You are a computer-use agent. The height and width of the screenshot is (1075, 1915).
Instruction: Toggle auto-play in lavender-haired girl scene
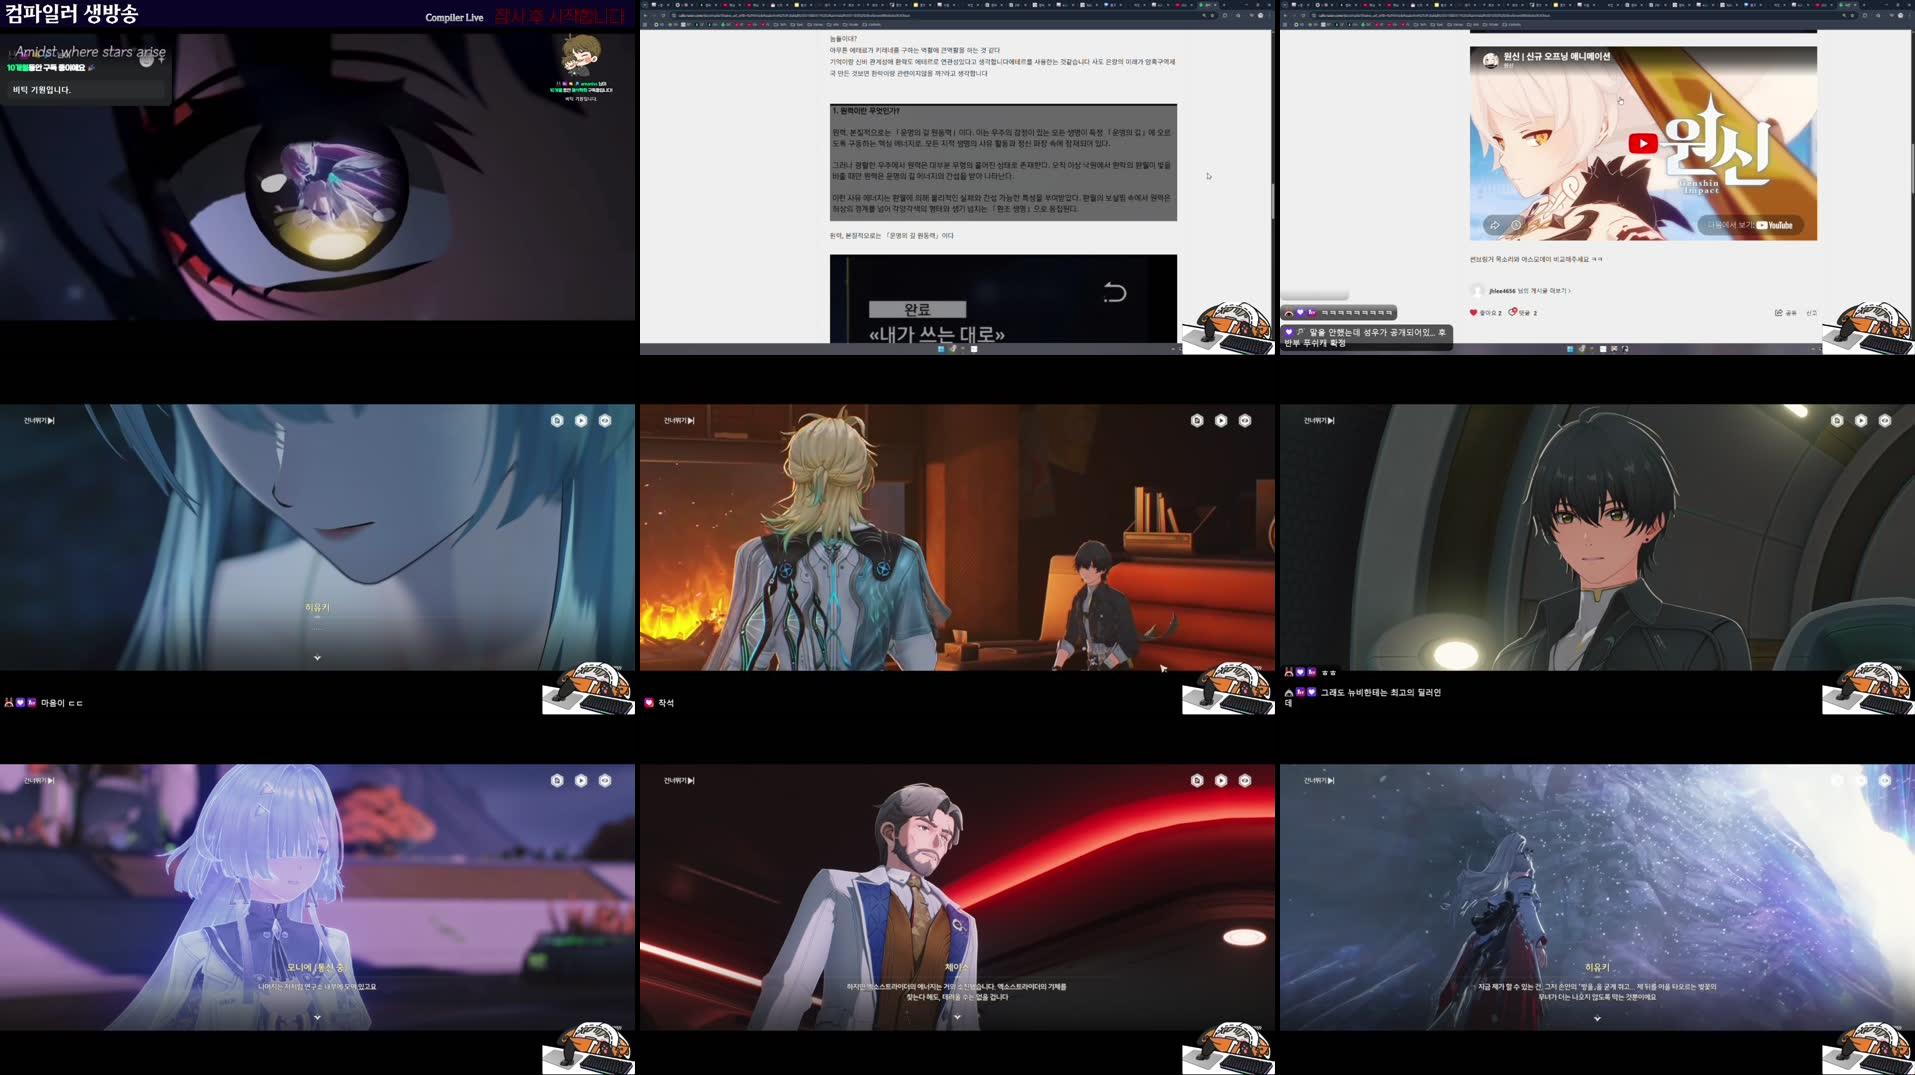(x=581, y=781)
